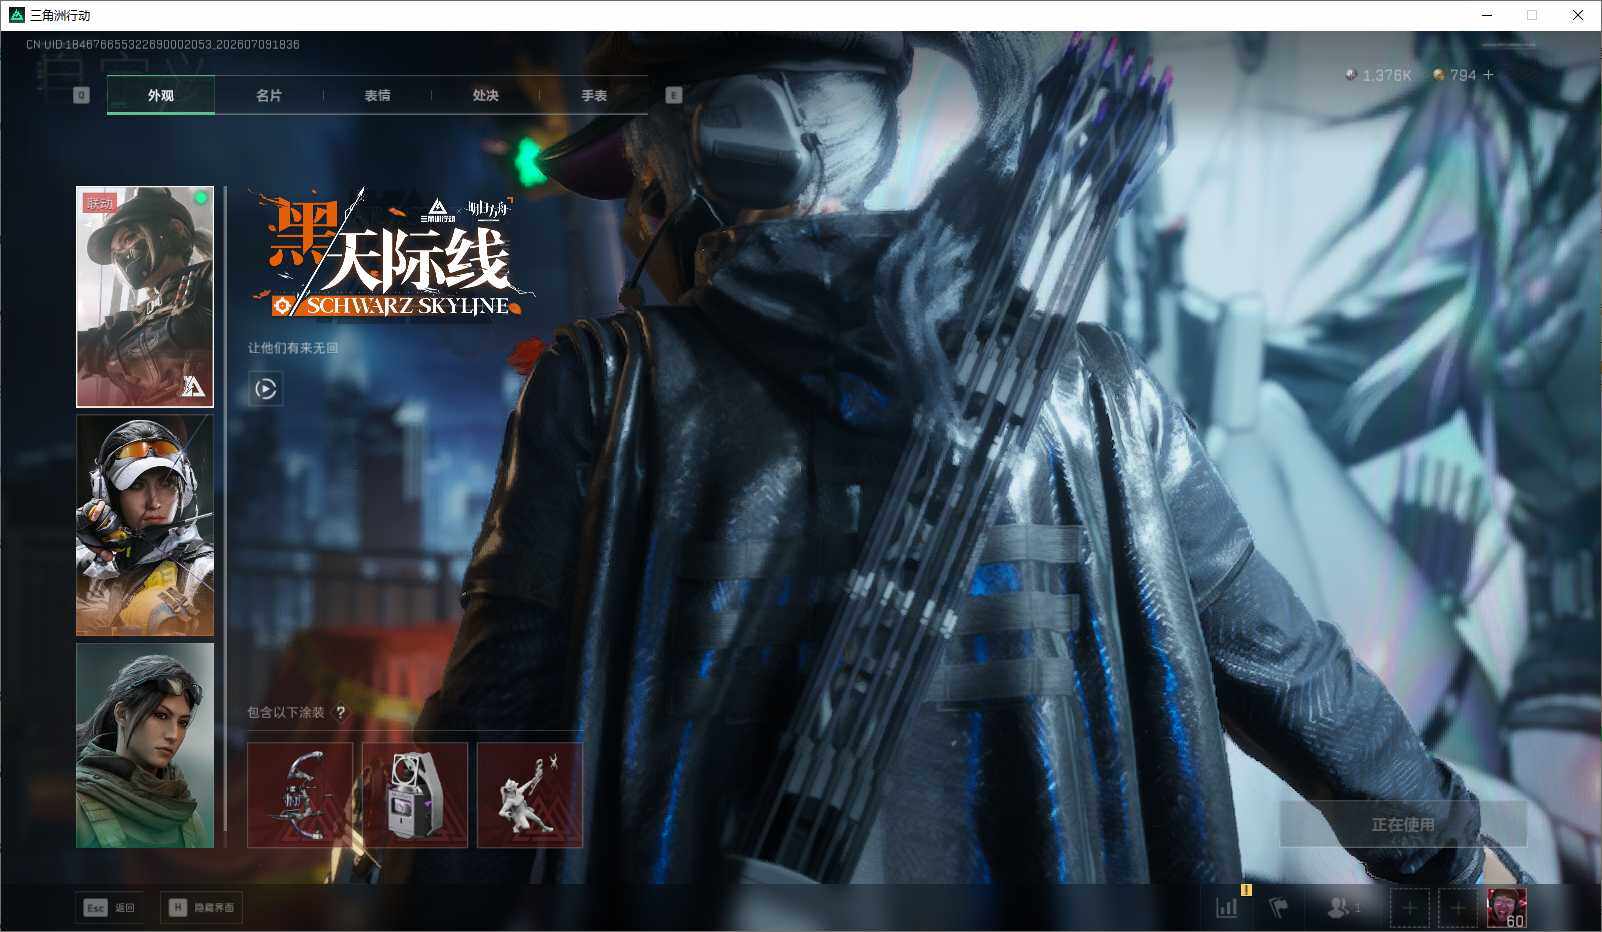1602x932 pixels.
Task: Click the H 隐藏界面 hide interface button
Action: point(202,907)
